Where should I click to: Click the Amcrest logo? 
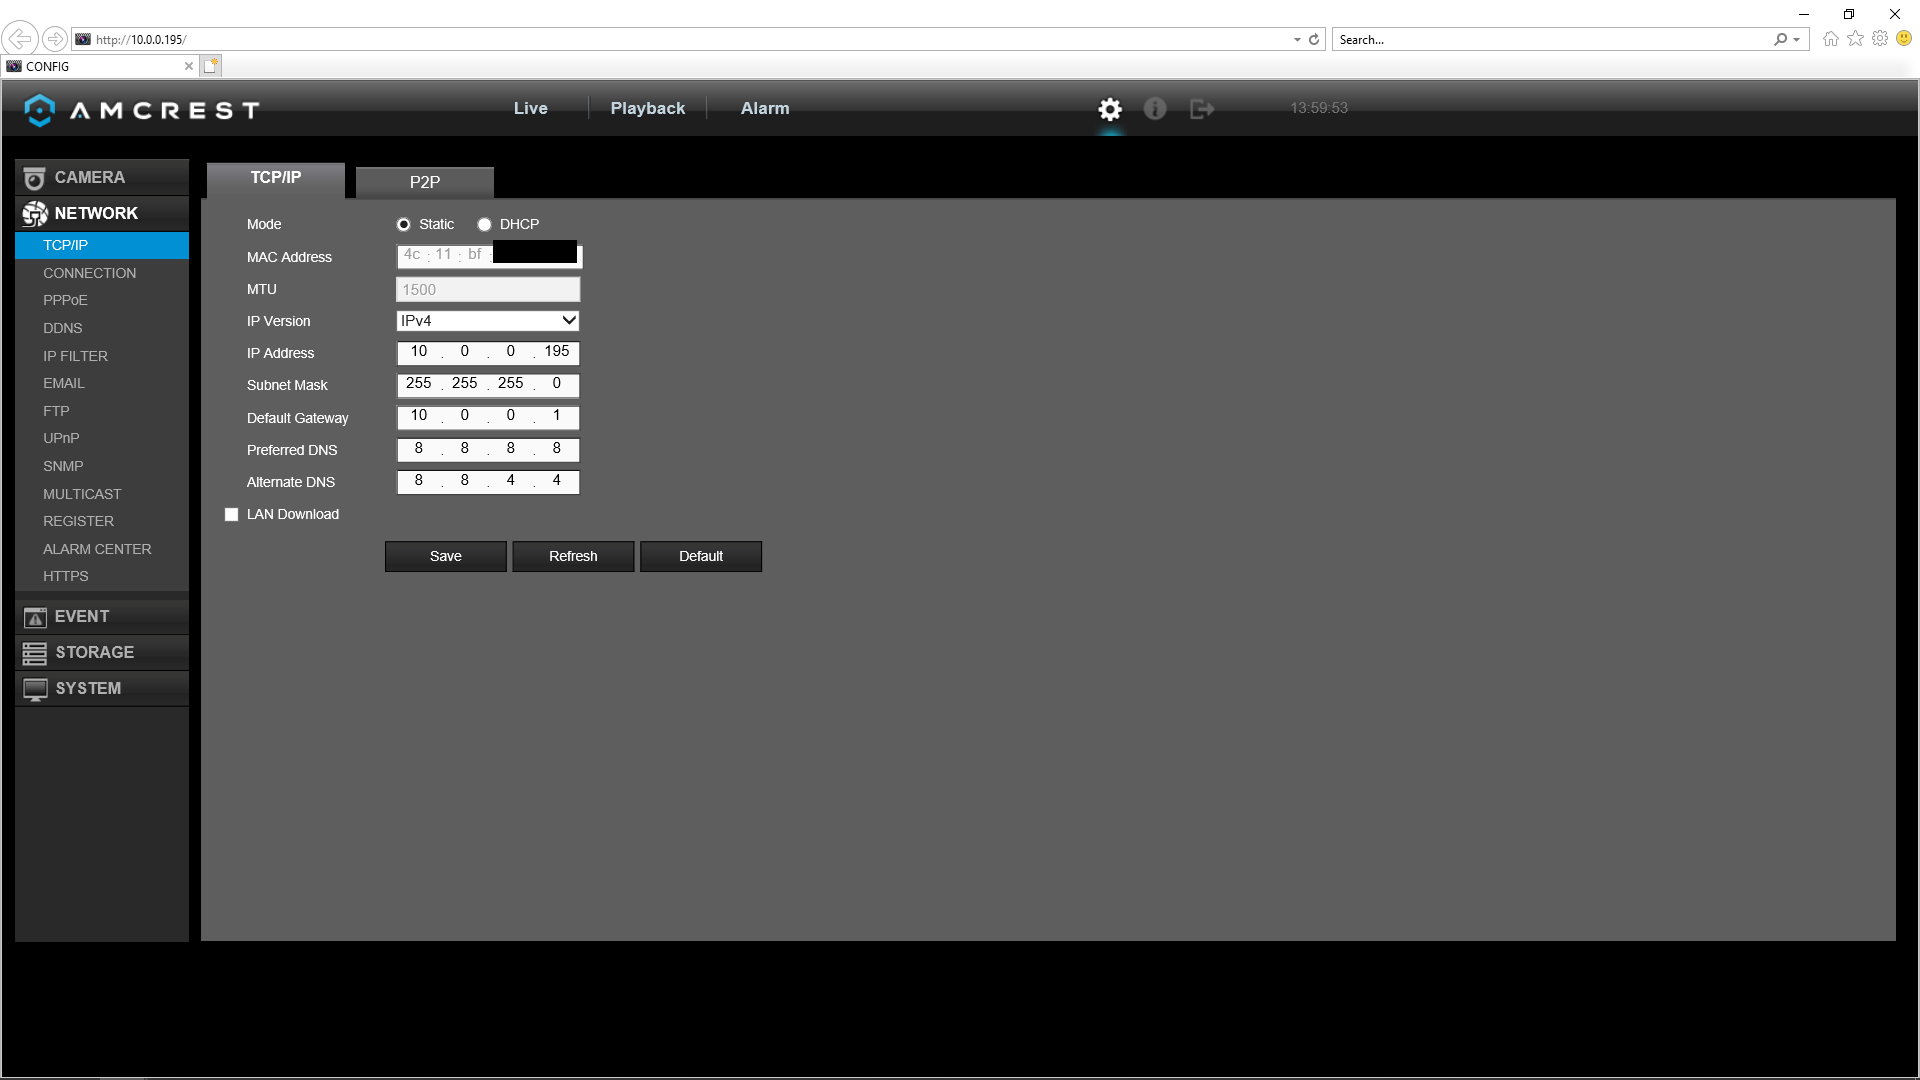142,110
